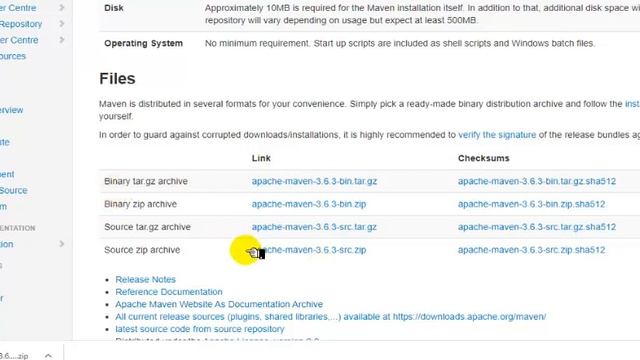Select 'Source zip archive' row label
This screenshot has width=640, height=360.
142,250
